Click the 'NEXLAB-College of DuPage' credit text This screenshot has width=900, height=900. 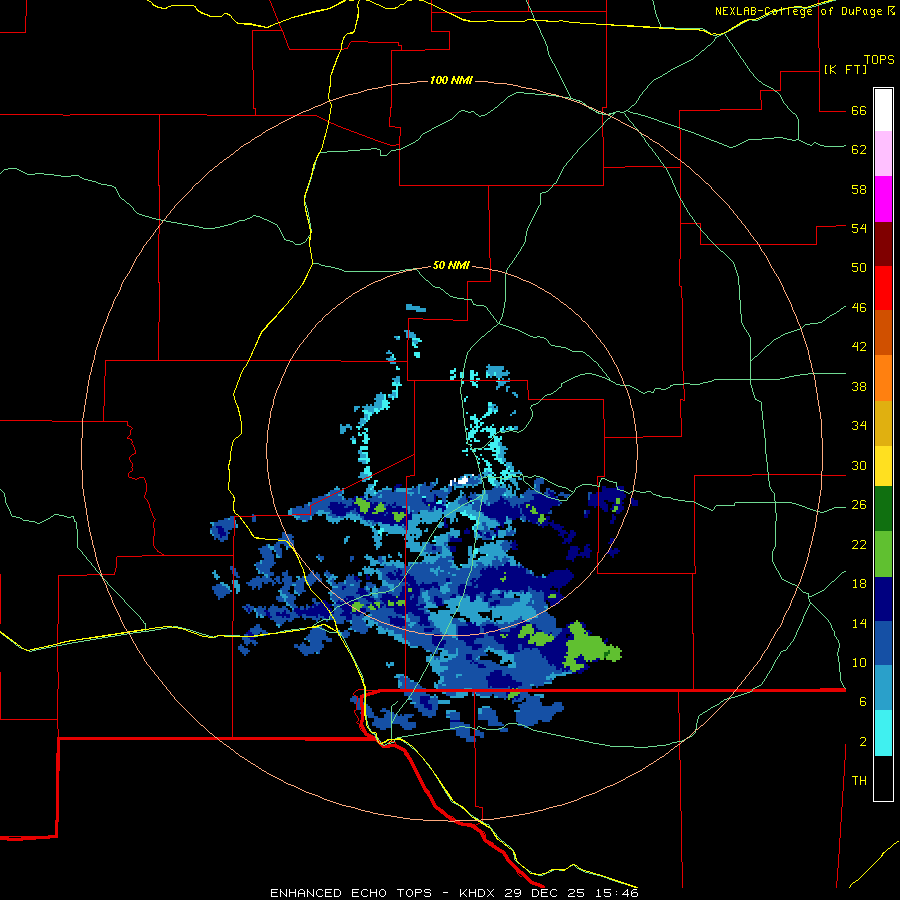pos(798,11)
